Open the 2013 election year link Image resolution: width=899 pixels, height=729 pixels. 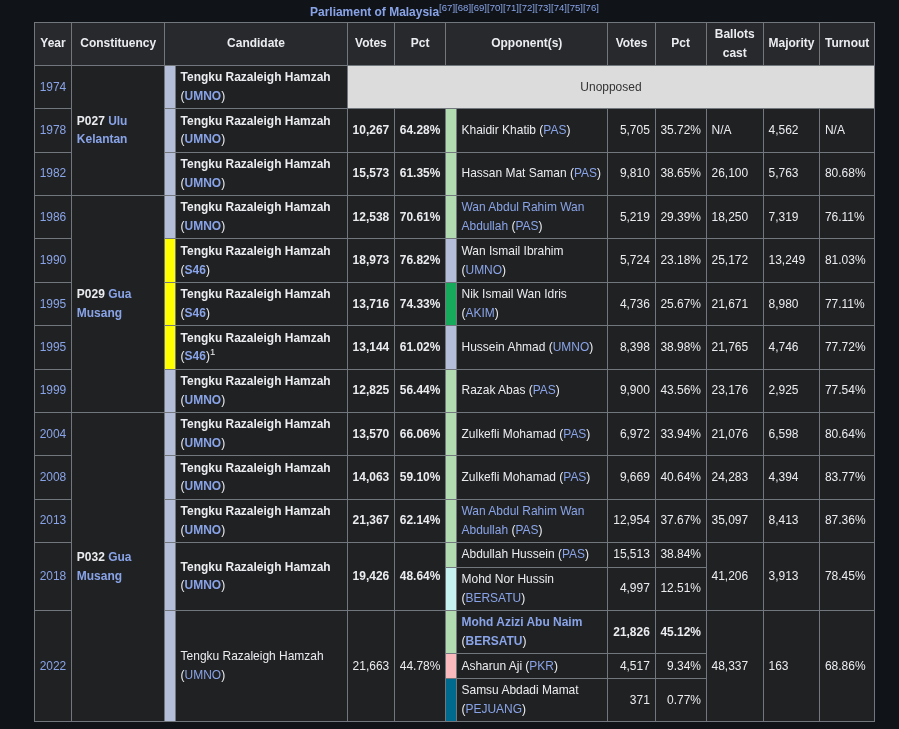click(x=53, y=520)
